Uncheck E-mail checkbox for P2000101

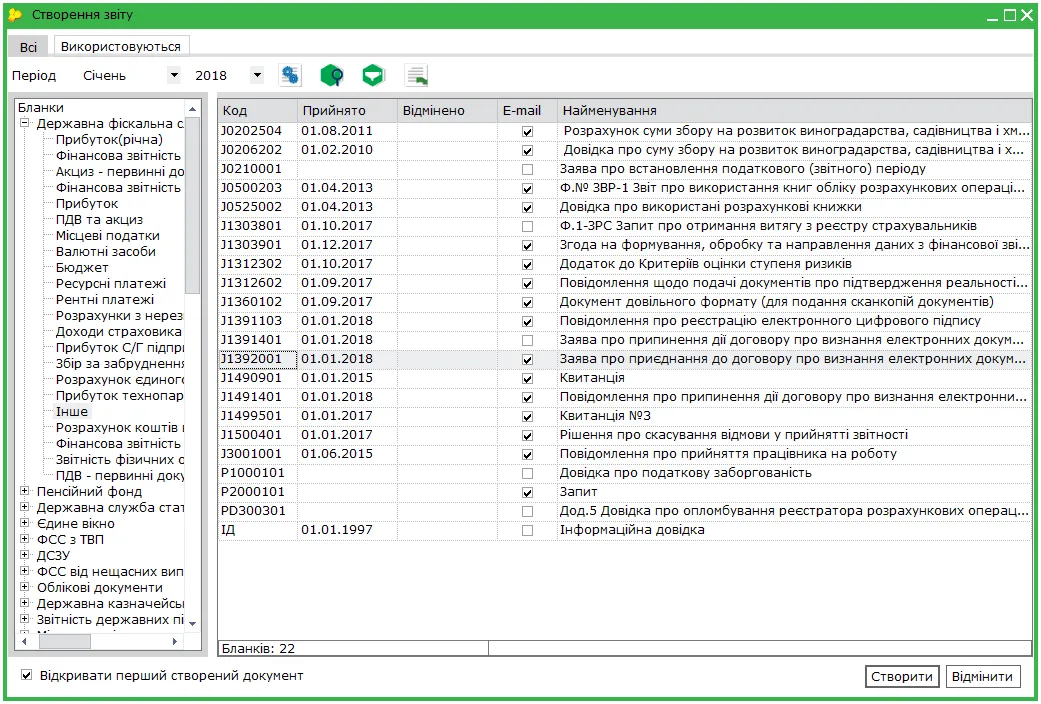click(x=527, y=493)
